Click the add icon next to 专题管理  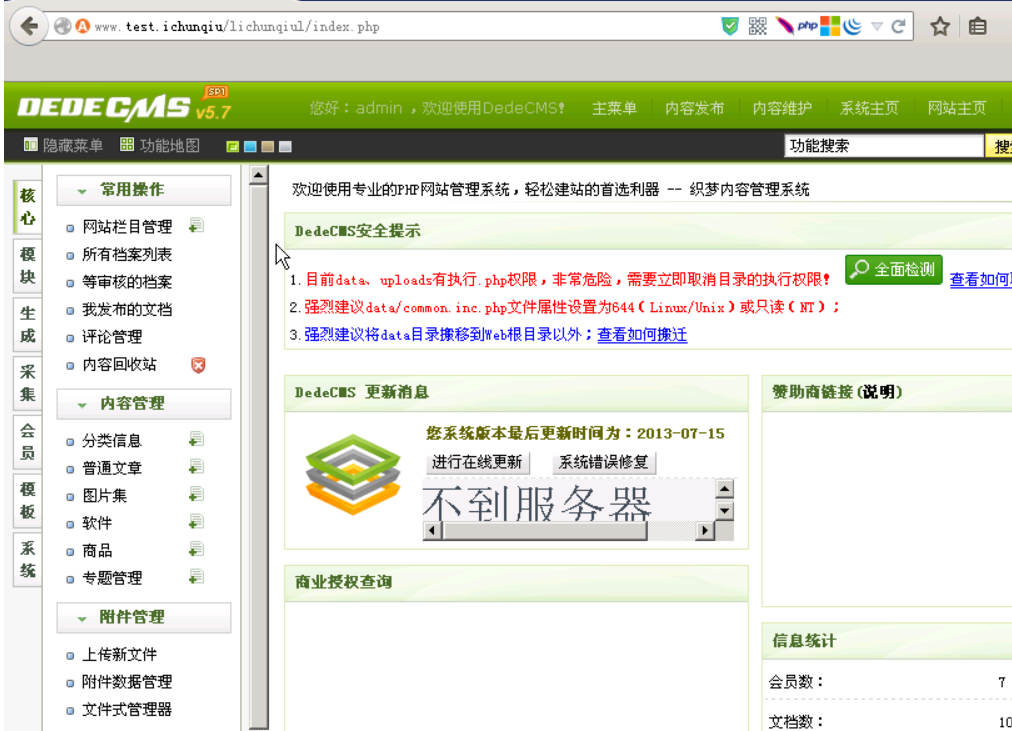click(197, 577)
